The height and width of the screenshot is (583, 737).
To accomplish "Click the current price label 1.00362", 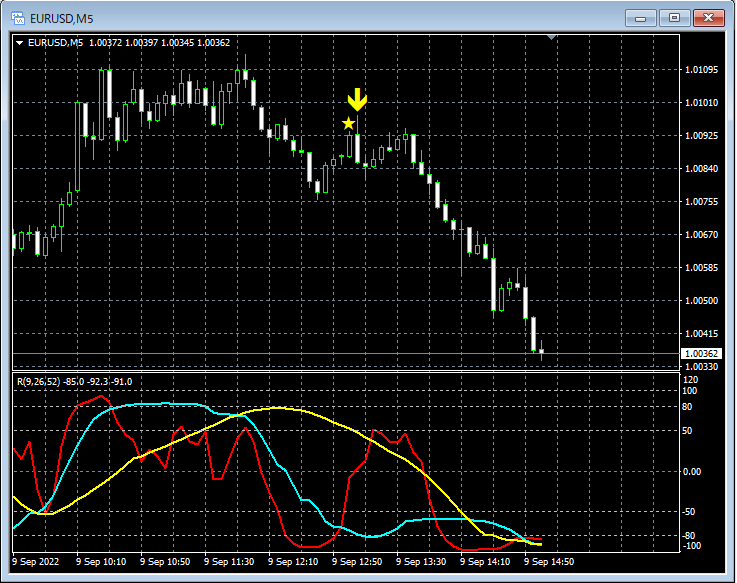I will (701, 354).
